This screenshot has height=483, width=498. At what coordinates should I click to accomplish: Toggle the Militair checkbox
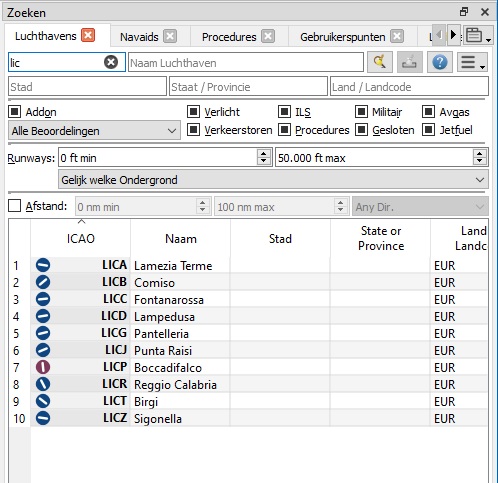(361, 112)
